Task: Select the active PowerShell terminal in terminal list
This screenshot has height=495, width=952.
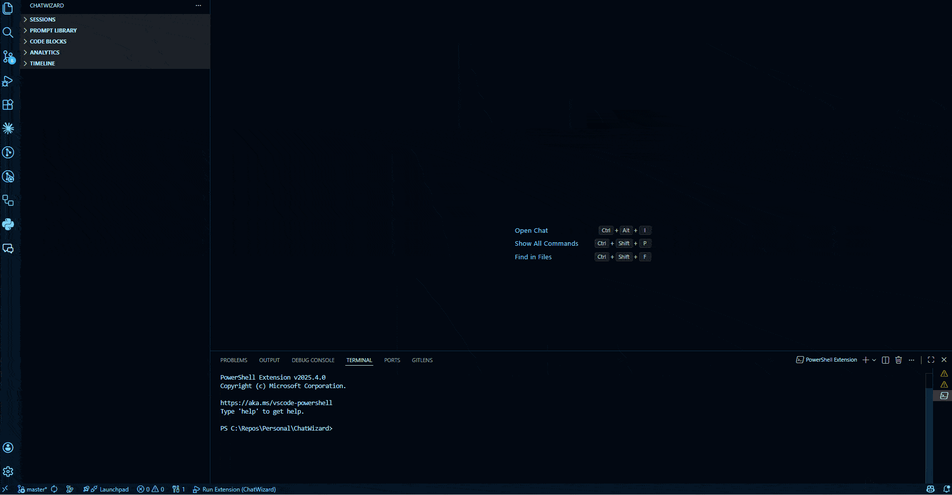Action: coord(944,395)
